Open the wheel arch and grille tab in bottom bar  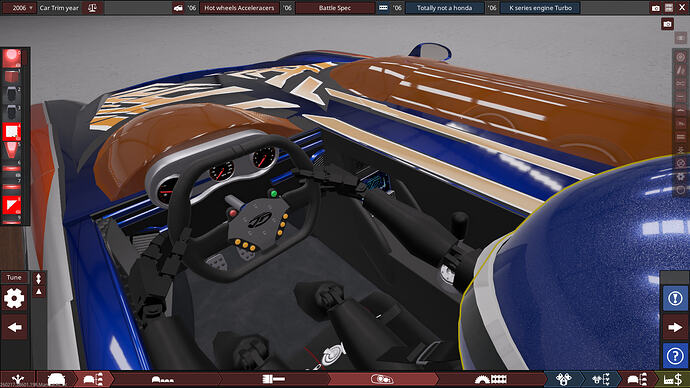[x=491, y=379]
